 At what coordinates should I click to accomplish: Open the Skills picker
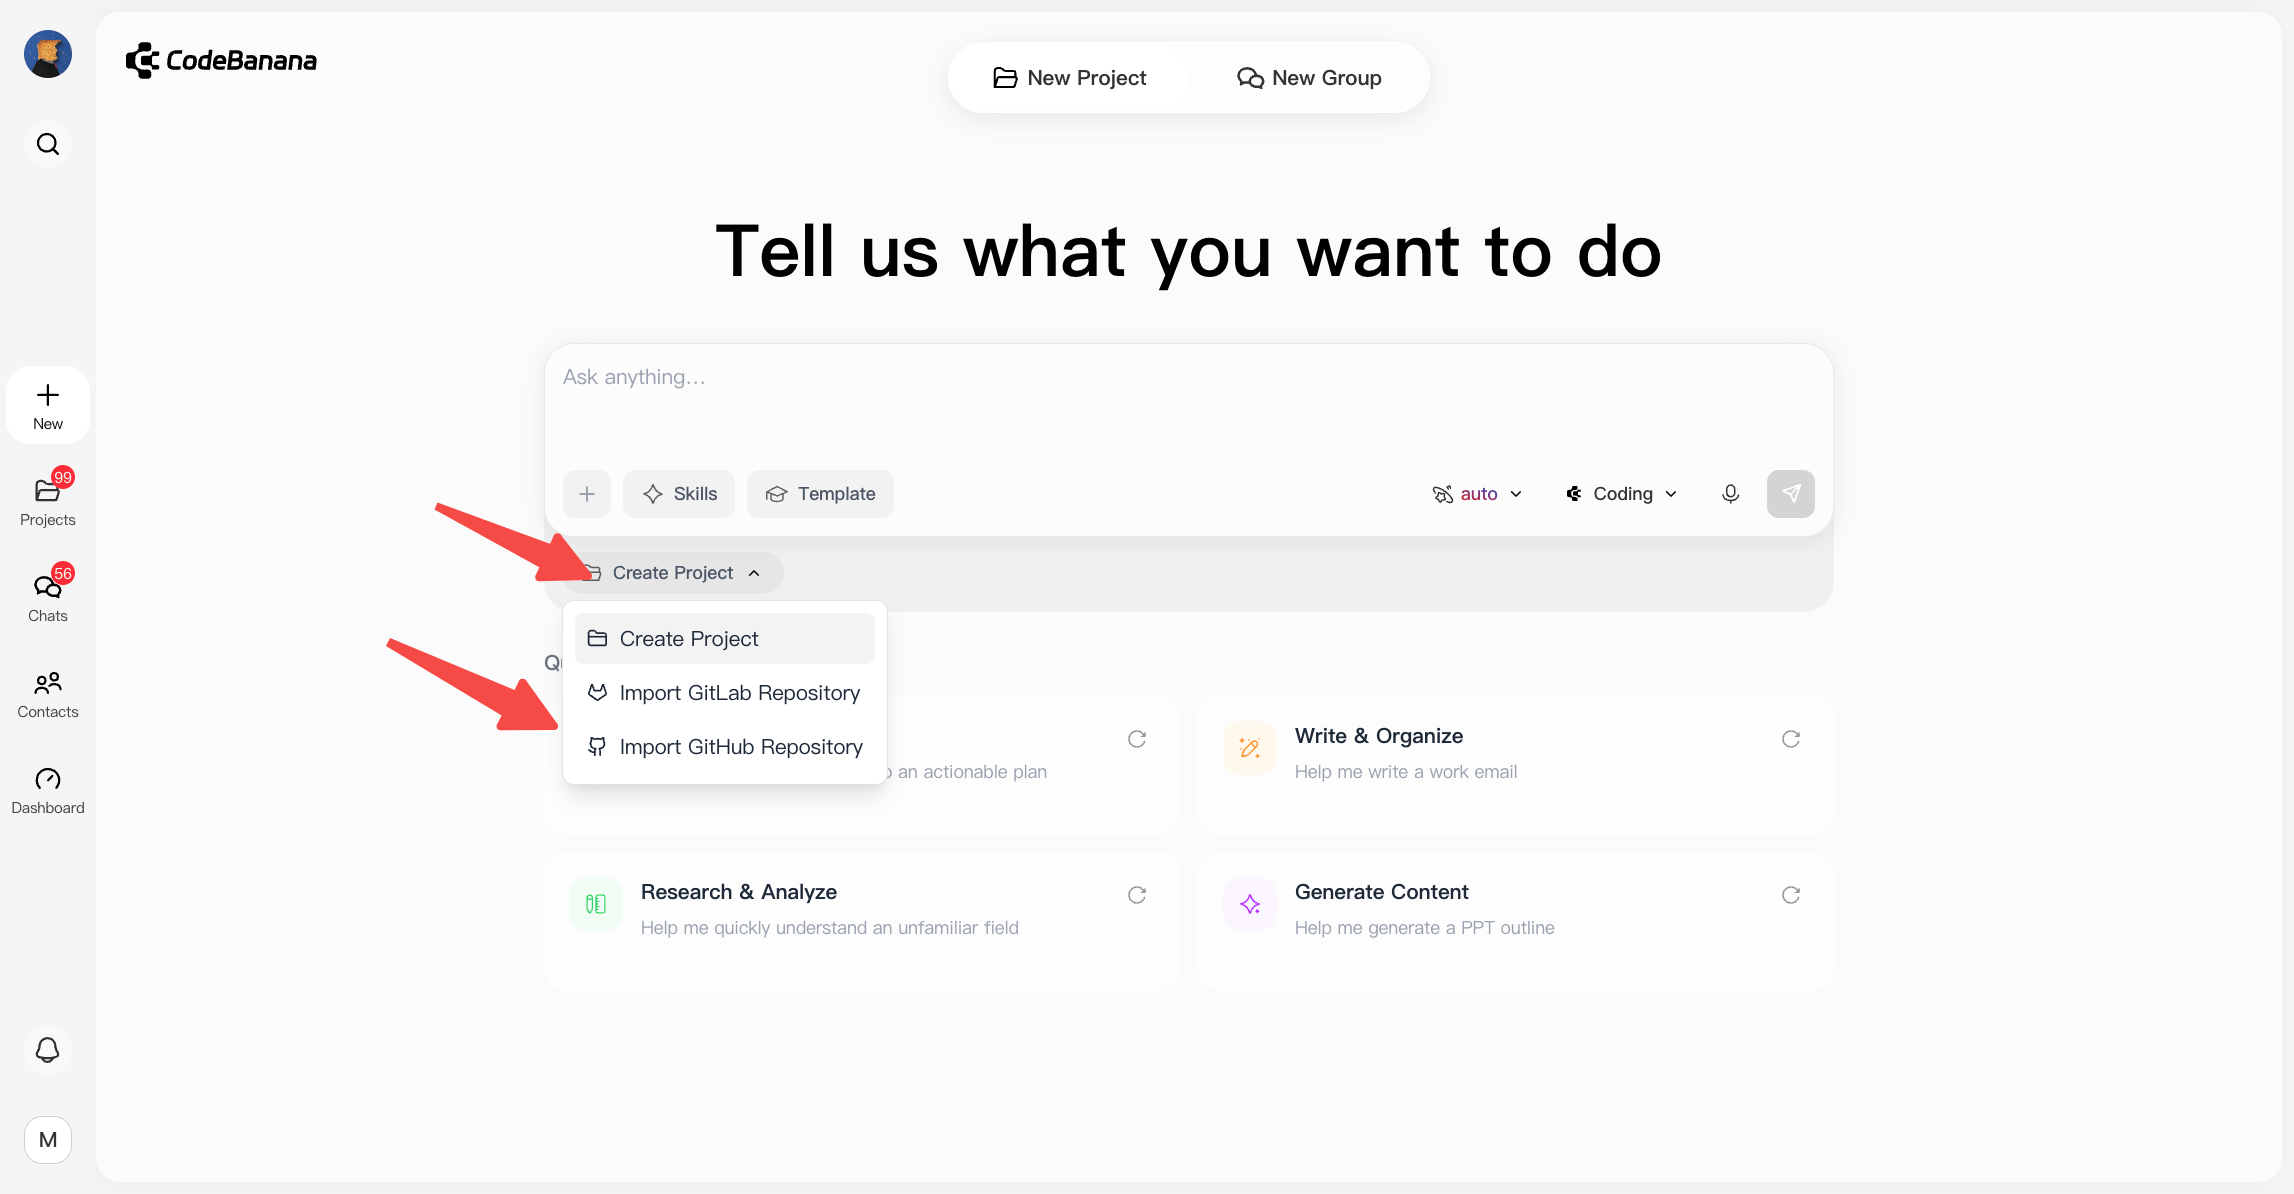coord(679,494)
